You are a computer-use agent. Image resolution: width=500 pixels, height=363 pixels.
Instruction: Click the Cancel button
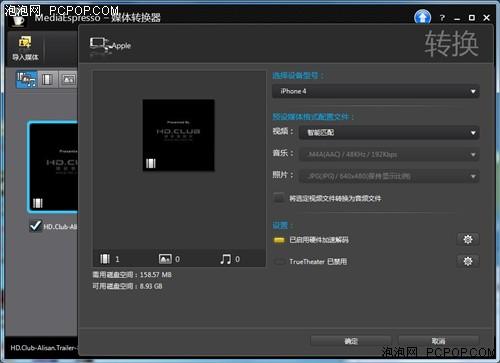pyautogui.click(x=438, y=341)
